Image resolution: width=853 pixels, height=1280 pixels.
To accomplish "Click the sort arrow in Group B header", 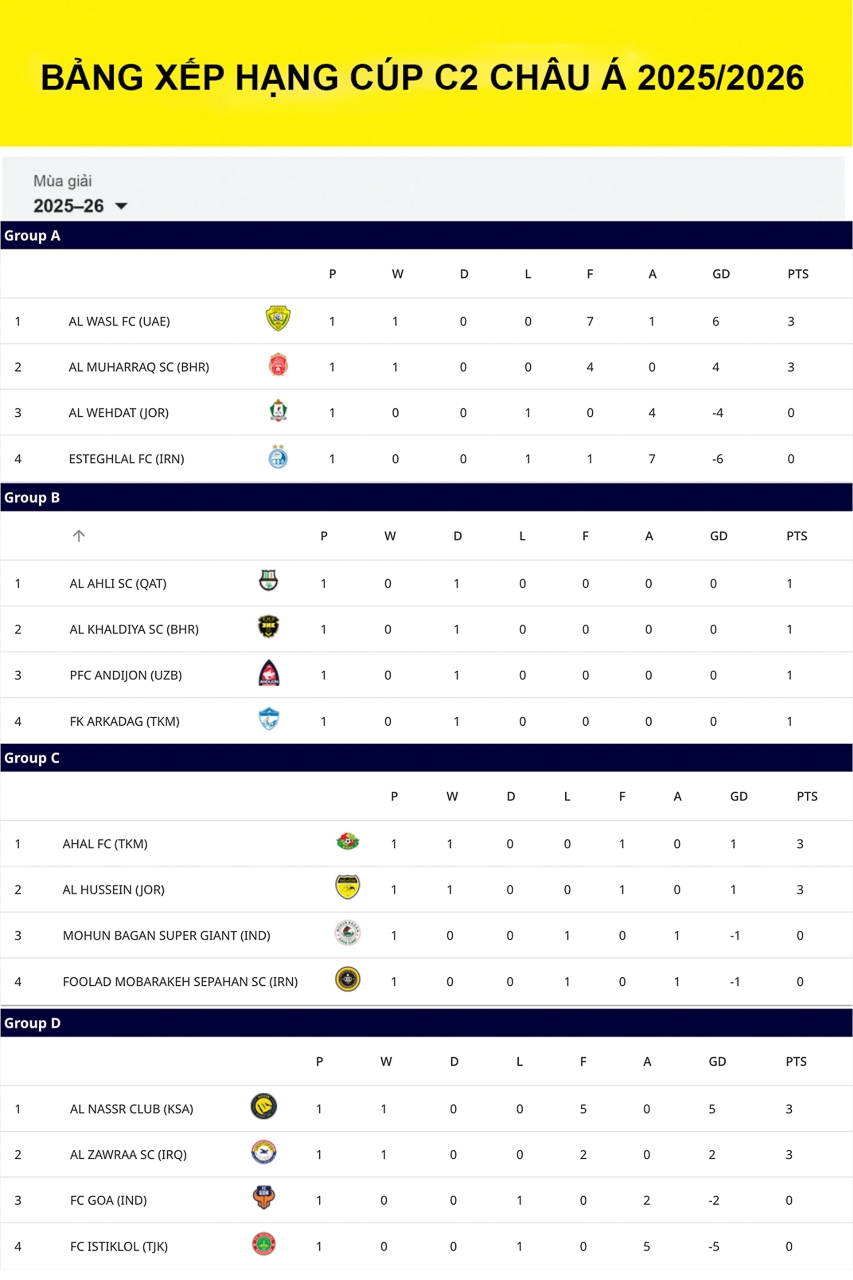I will coord(79,536).
